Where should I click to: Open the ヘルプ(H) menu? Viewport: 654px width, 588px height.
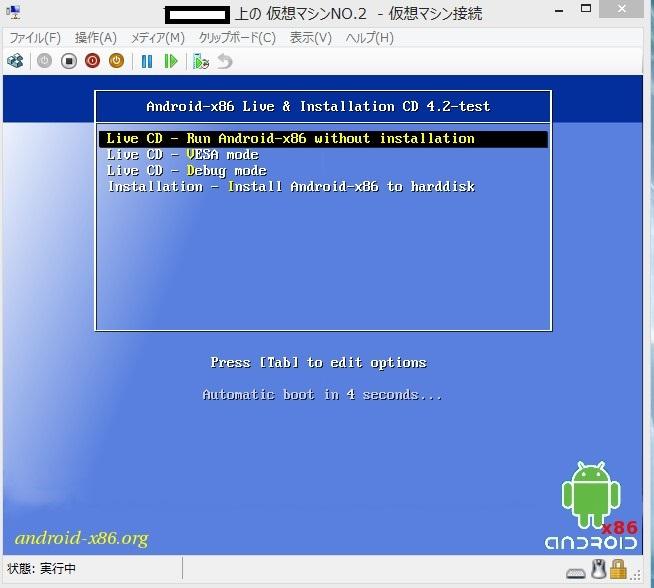click(x=370, y=38)
